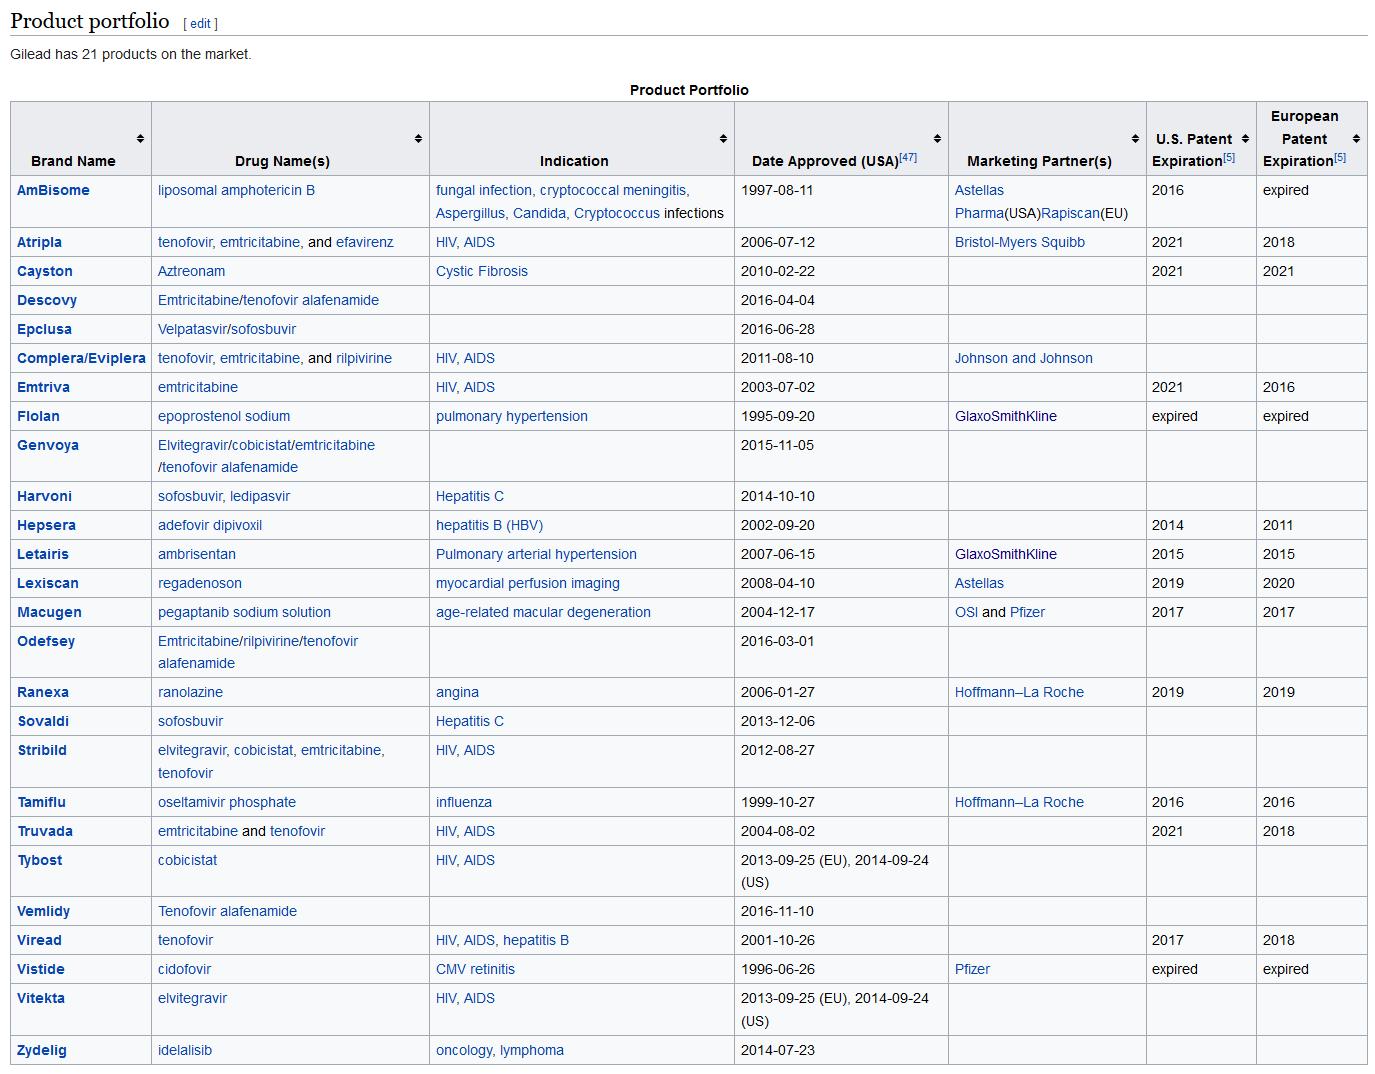
Task: Click the Johnson and Johnson link
Action: (1023, 358)
